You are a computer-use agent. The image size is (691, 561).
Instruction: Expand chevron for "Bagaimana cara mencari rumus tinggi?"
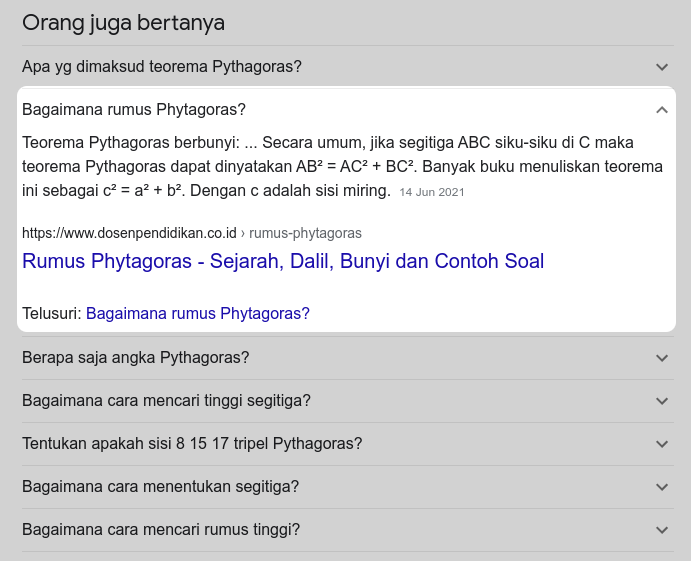tap(661, 530)
